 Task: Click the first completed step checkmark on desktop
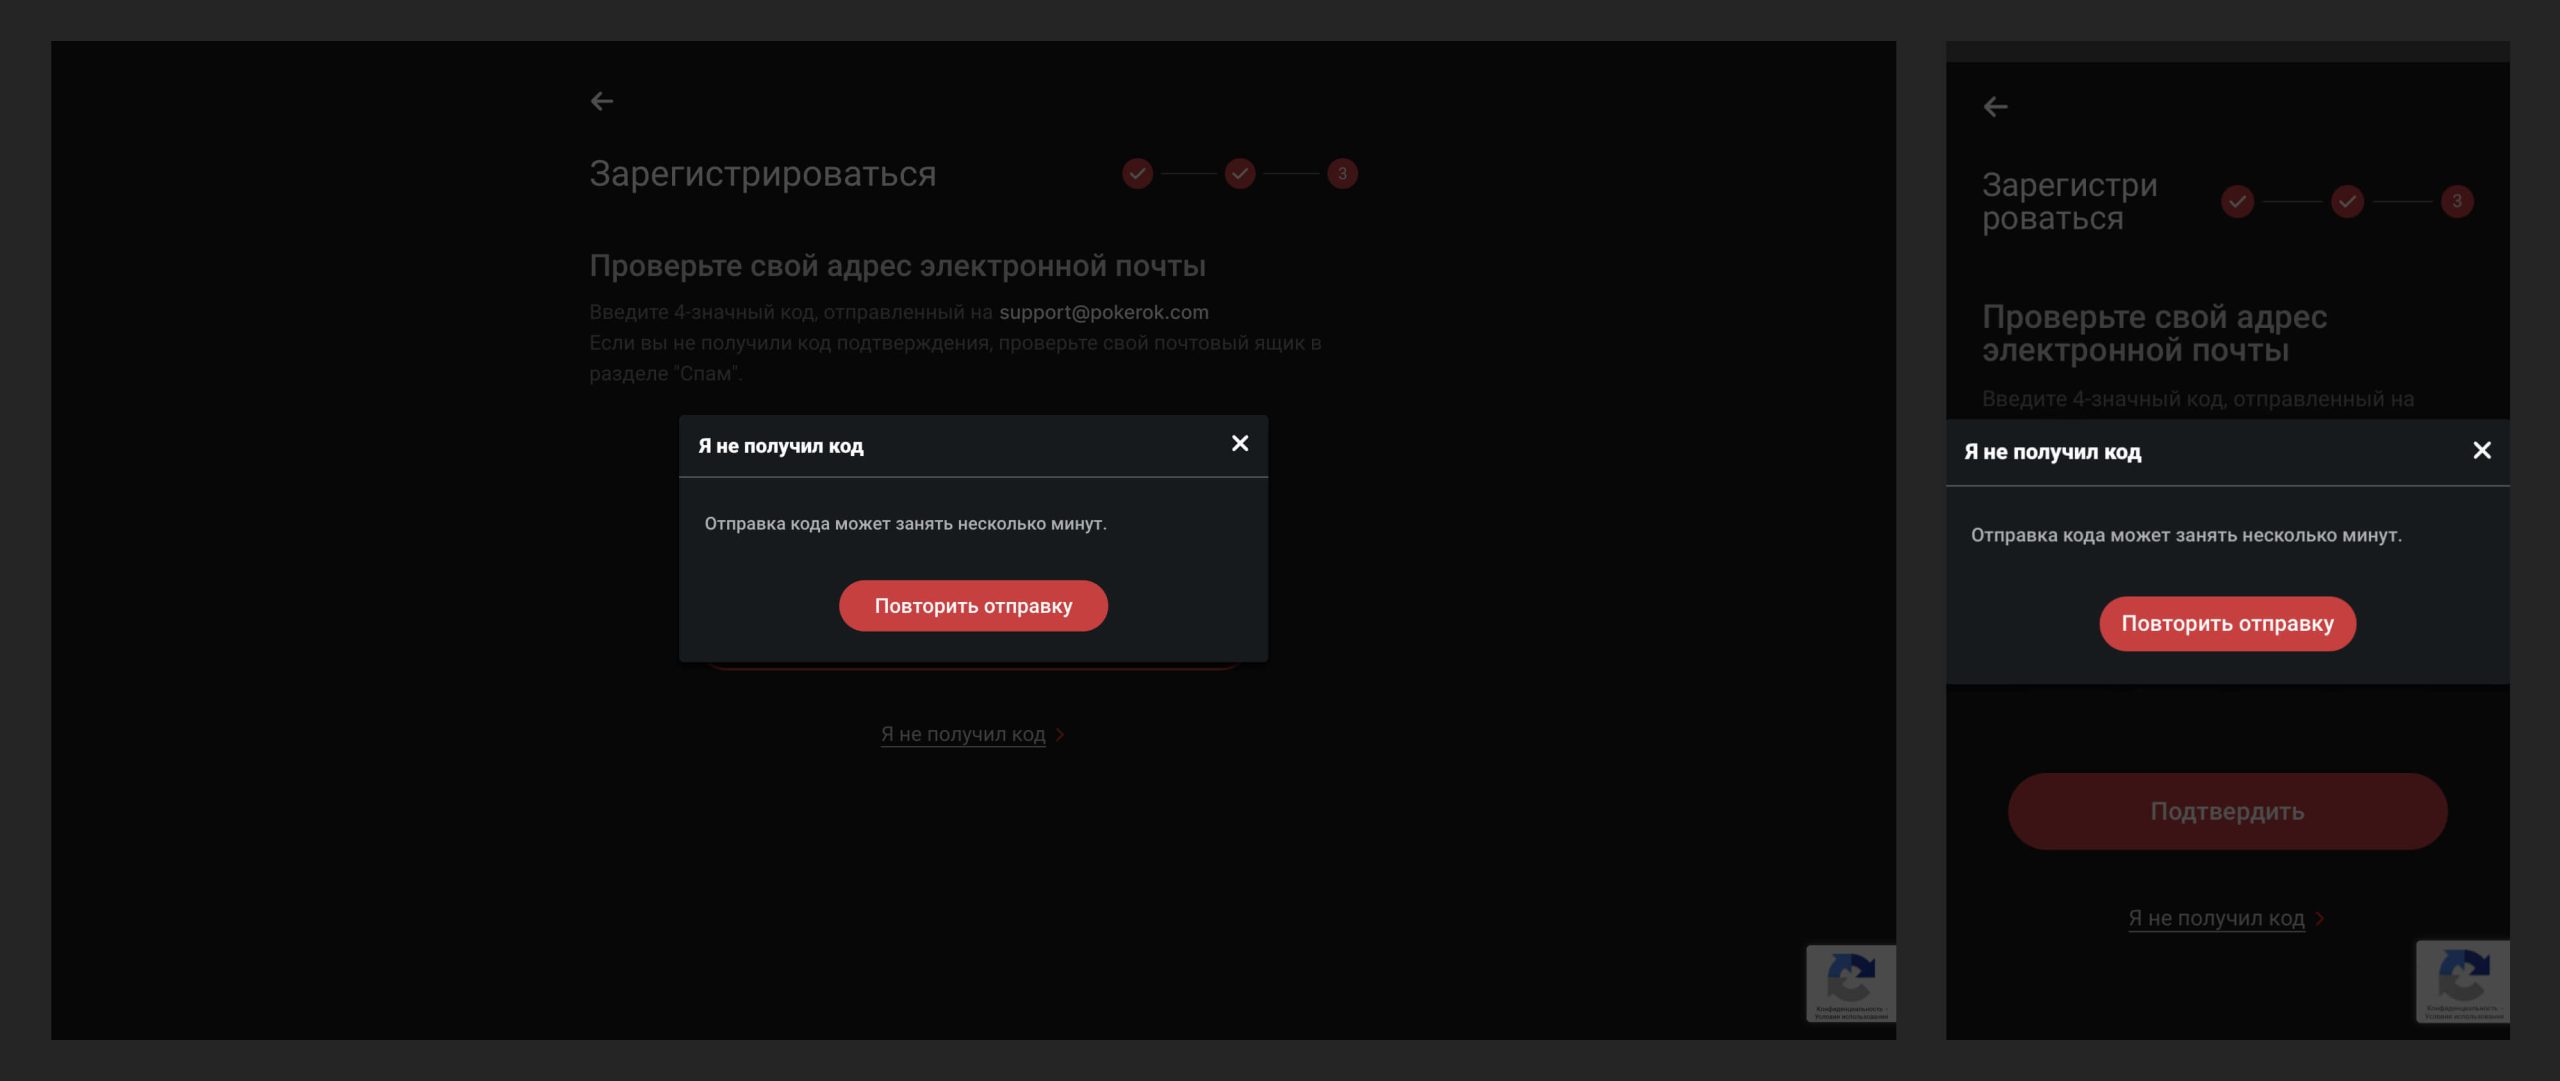[x=1136, y=173]
